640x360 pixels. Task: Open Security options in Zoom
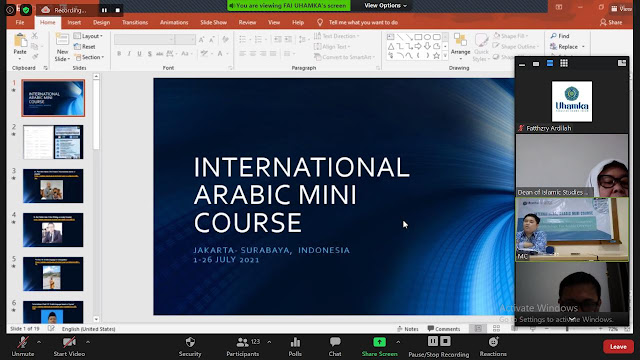click(190, 346)
